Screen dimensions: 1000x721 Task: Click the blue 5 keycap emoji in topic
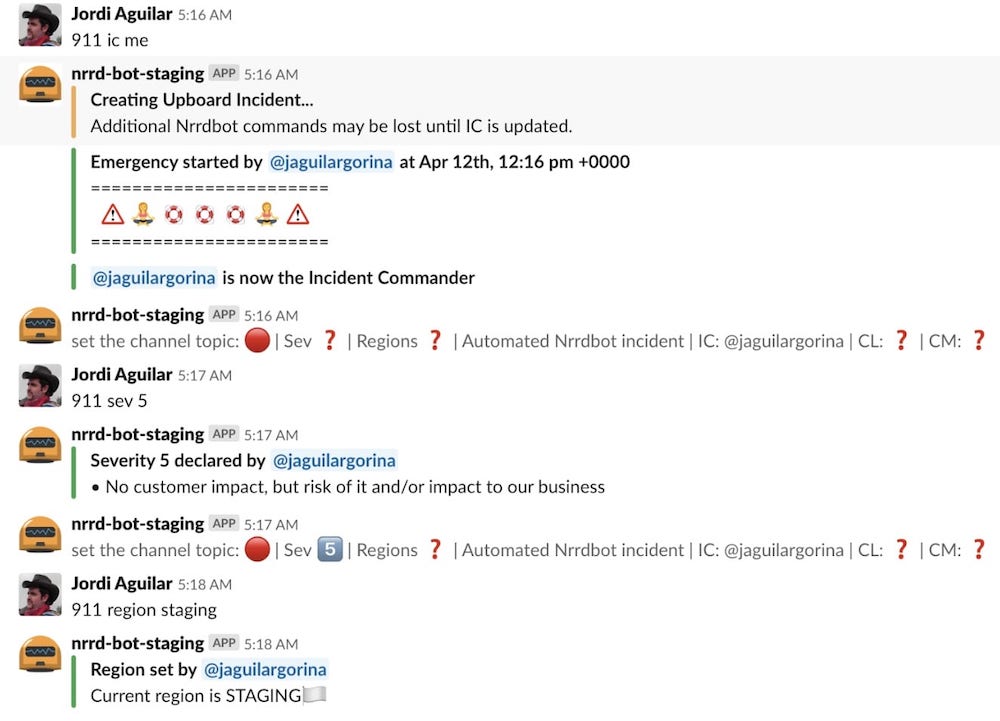pos(329,550)
